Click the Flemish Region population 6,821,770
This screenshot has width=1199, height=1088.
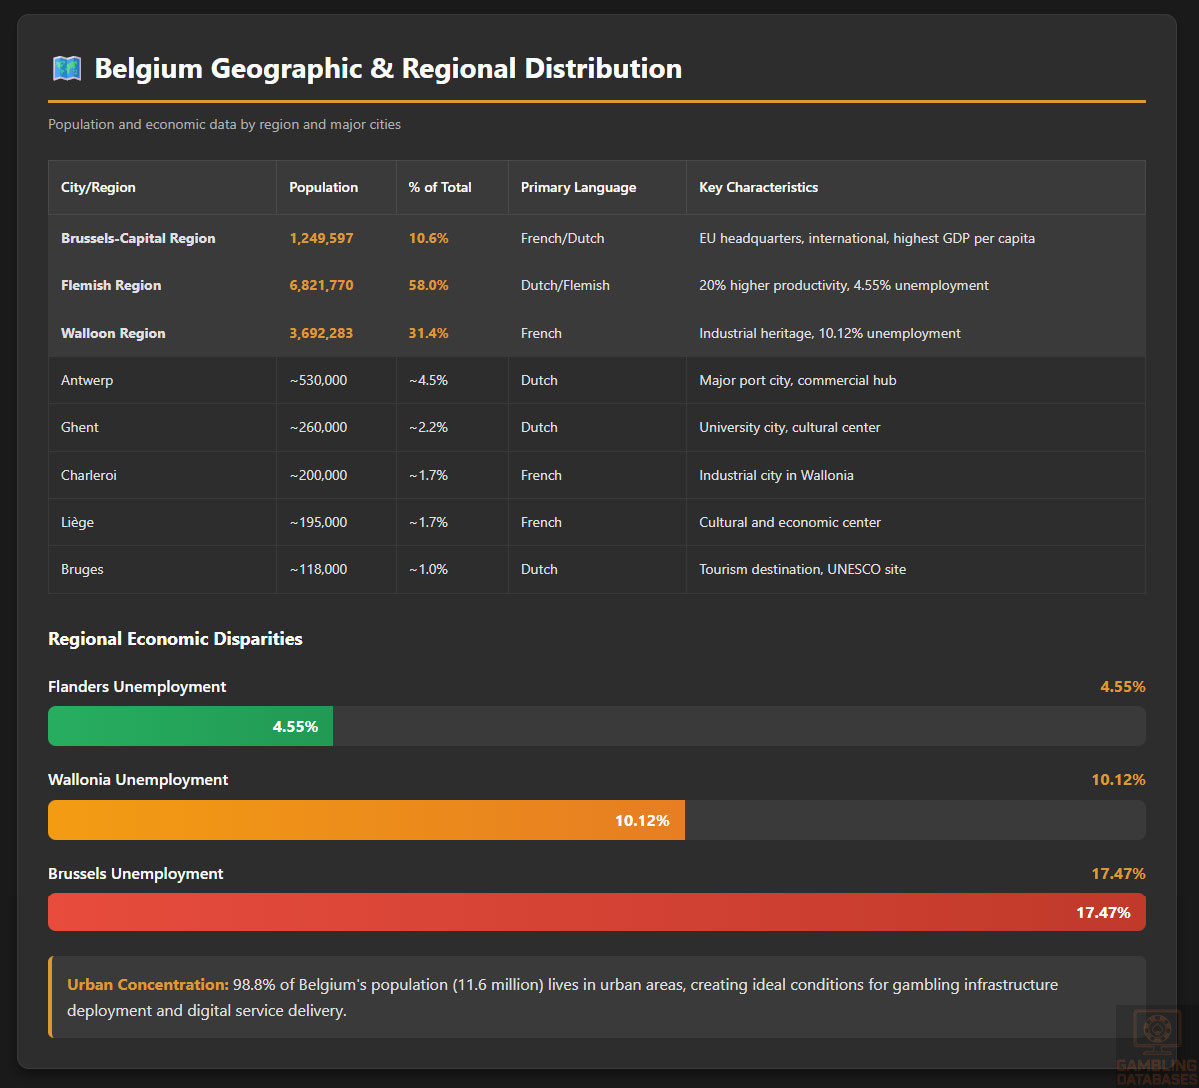tap(321, 285)
